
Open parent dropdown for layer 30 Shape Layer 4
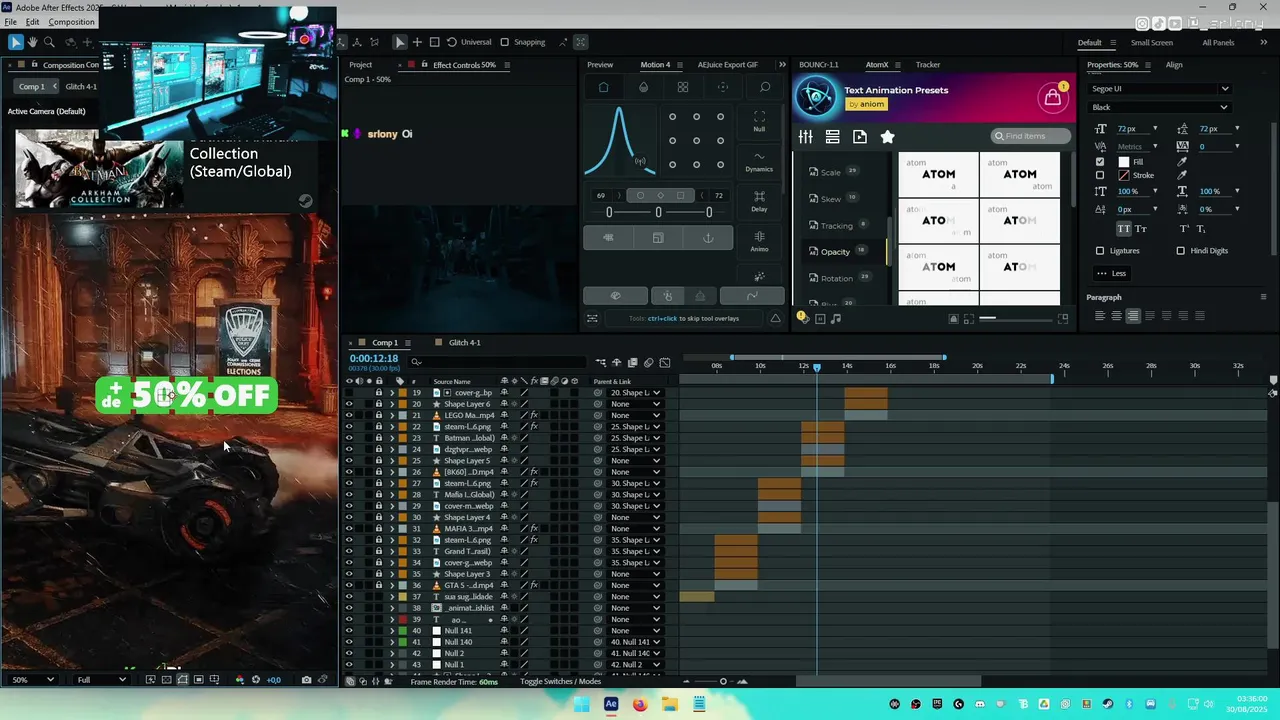(636, 517)
